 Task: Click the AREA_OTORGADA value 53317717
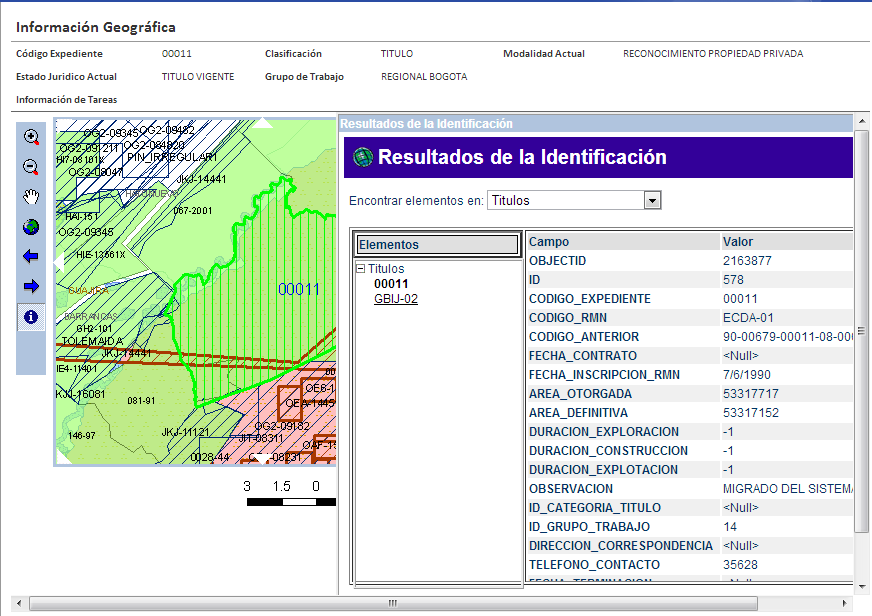click(750, 394)
